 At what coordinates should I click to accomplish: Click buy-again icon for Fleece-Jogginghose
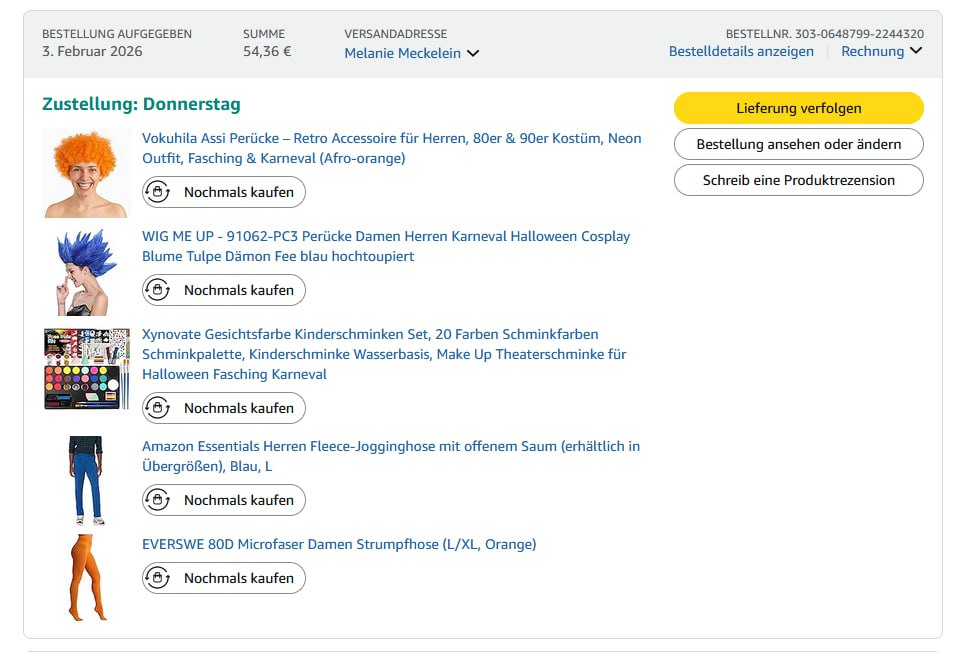tap(158, 500)
